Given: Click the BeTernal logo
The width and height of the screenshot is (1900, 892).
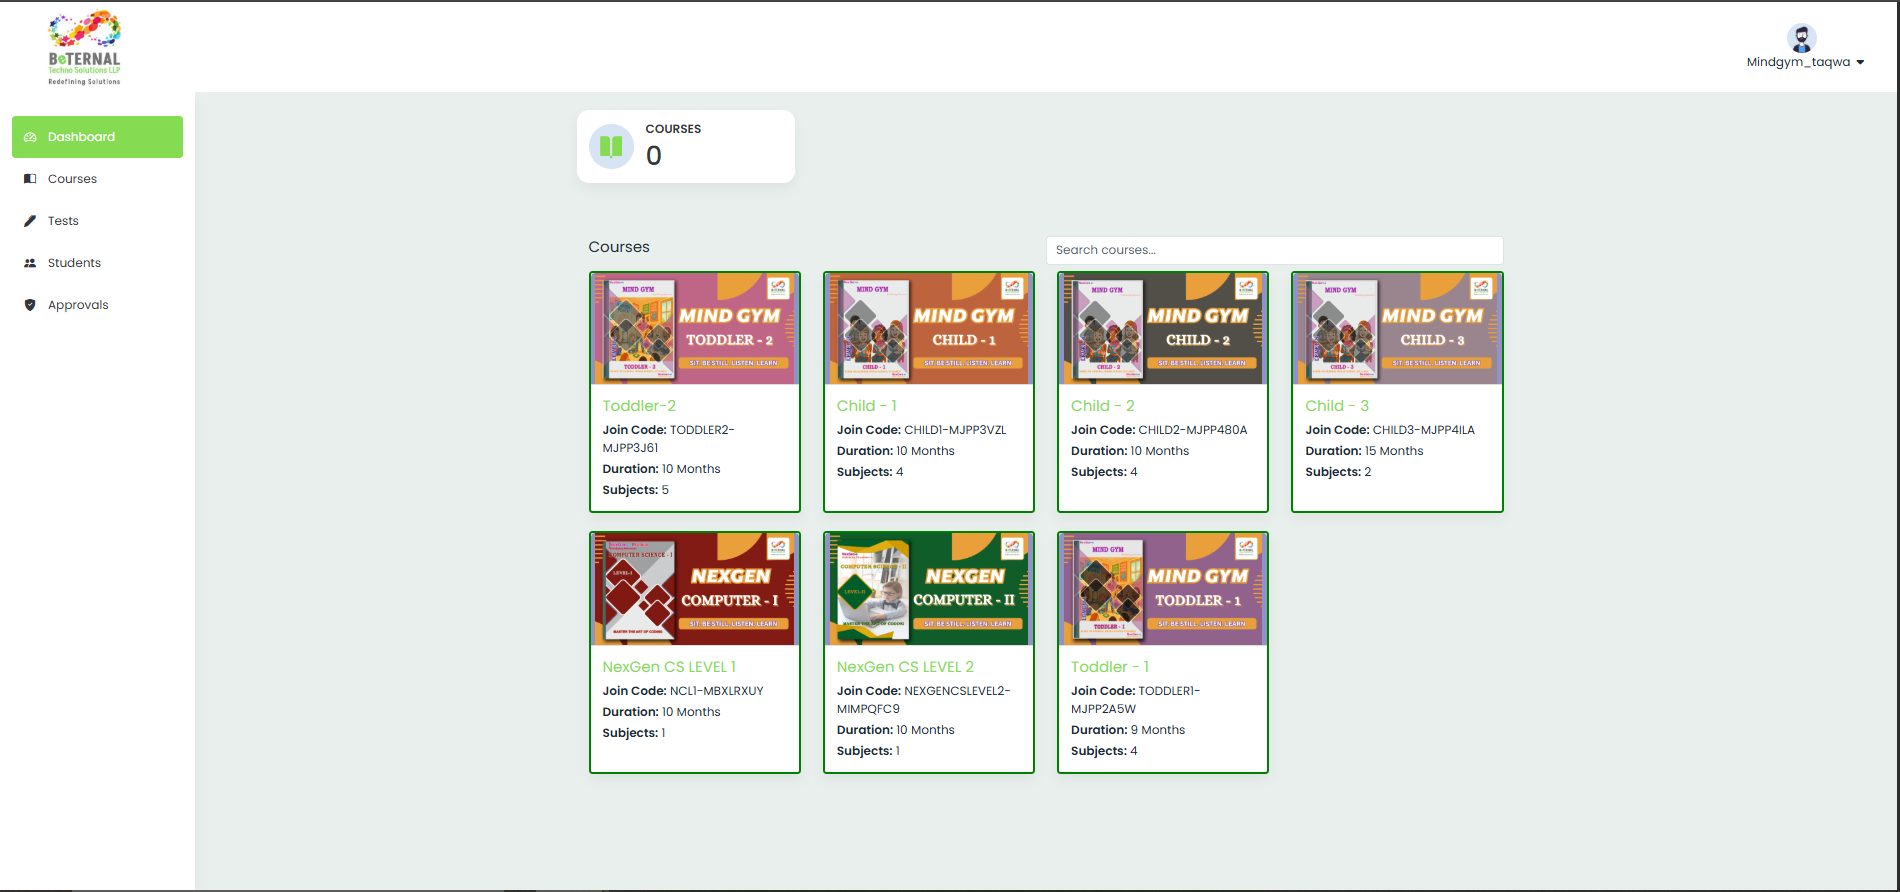Looking at the screenshot, I should point(85,48).
